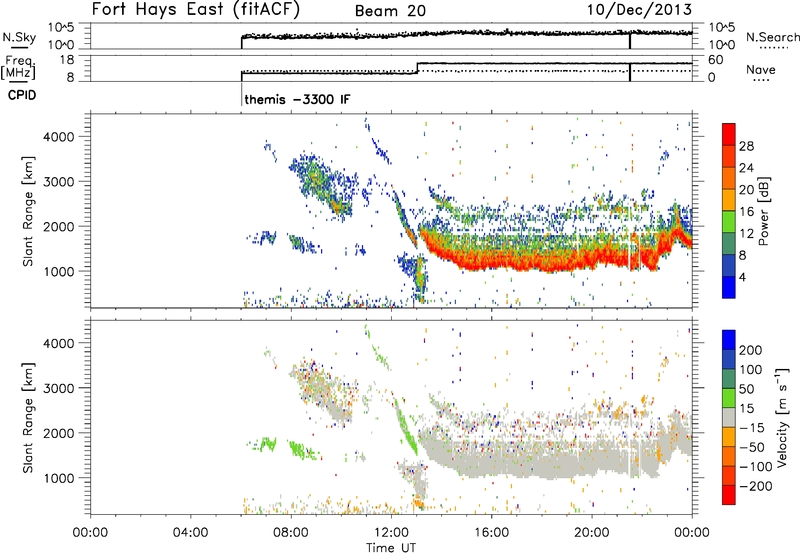Click 'Slant Range [km]' label of the power panel
Image resolution: width=800 pixels, height=554 pixels.
(x=28, y=211)
